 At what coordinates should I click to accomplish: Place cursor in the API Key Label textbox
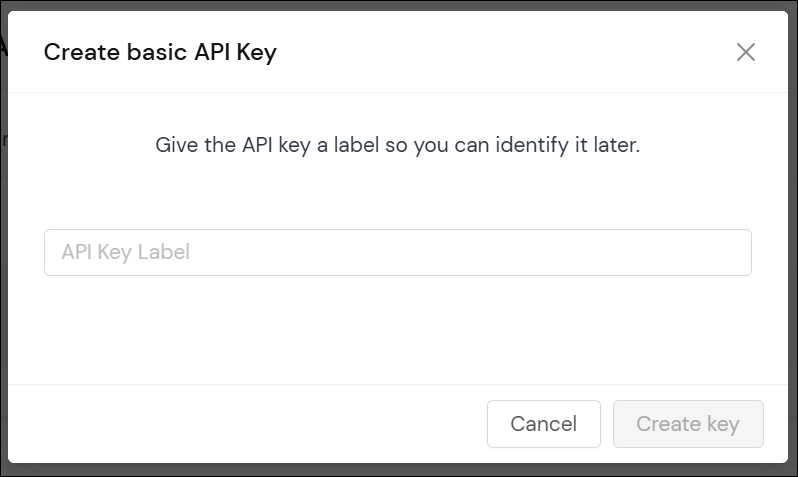397,252
